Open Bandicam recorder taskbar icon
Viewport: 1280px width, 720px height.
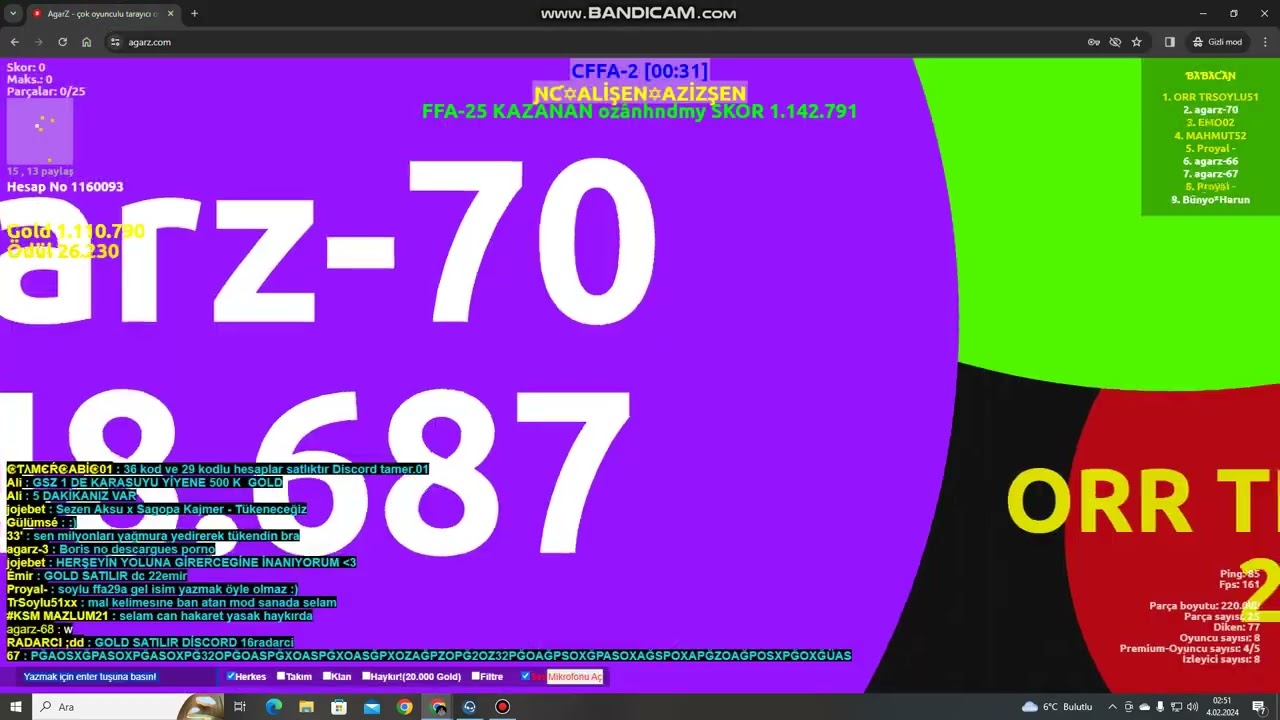[502, 707]
